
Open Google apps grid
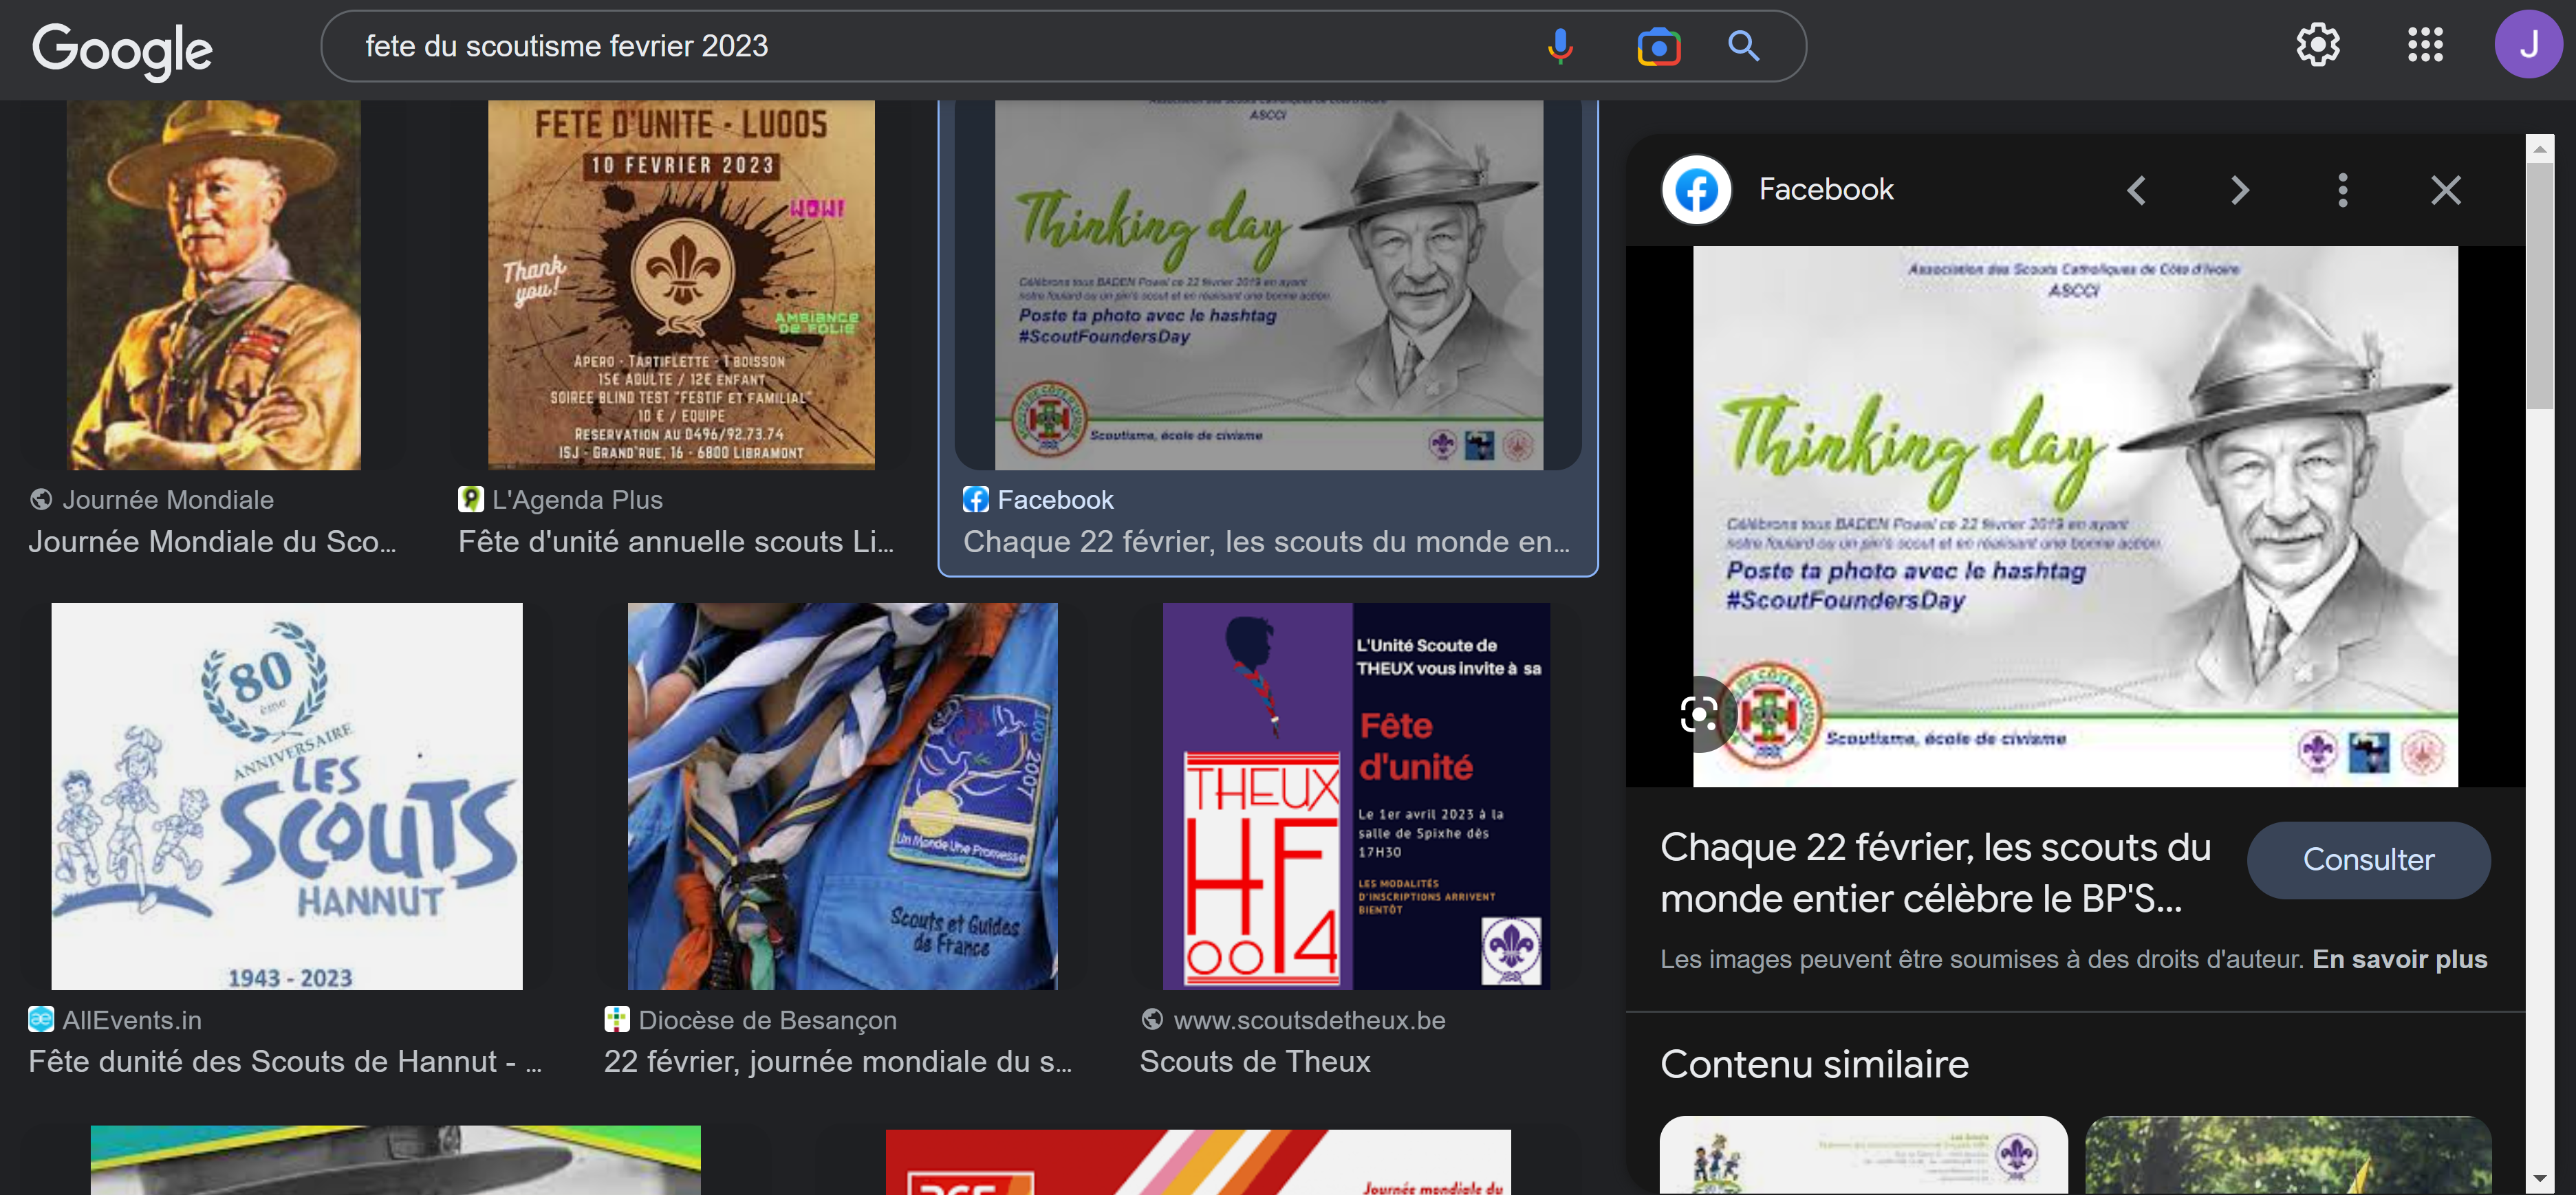2425,45
